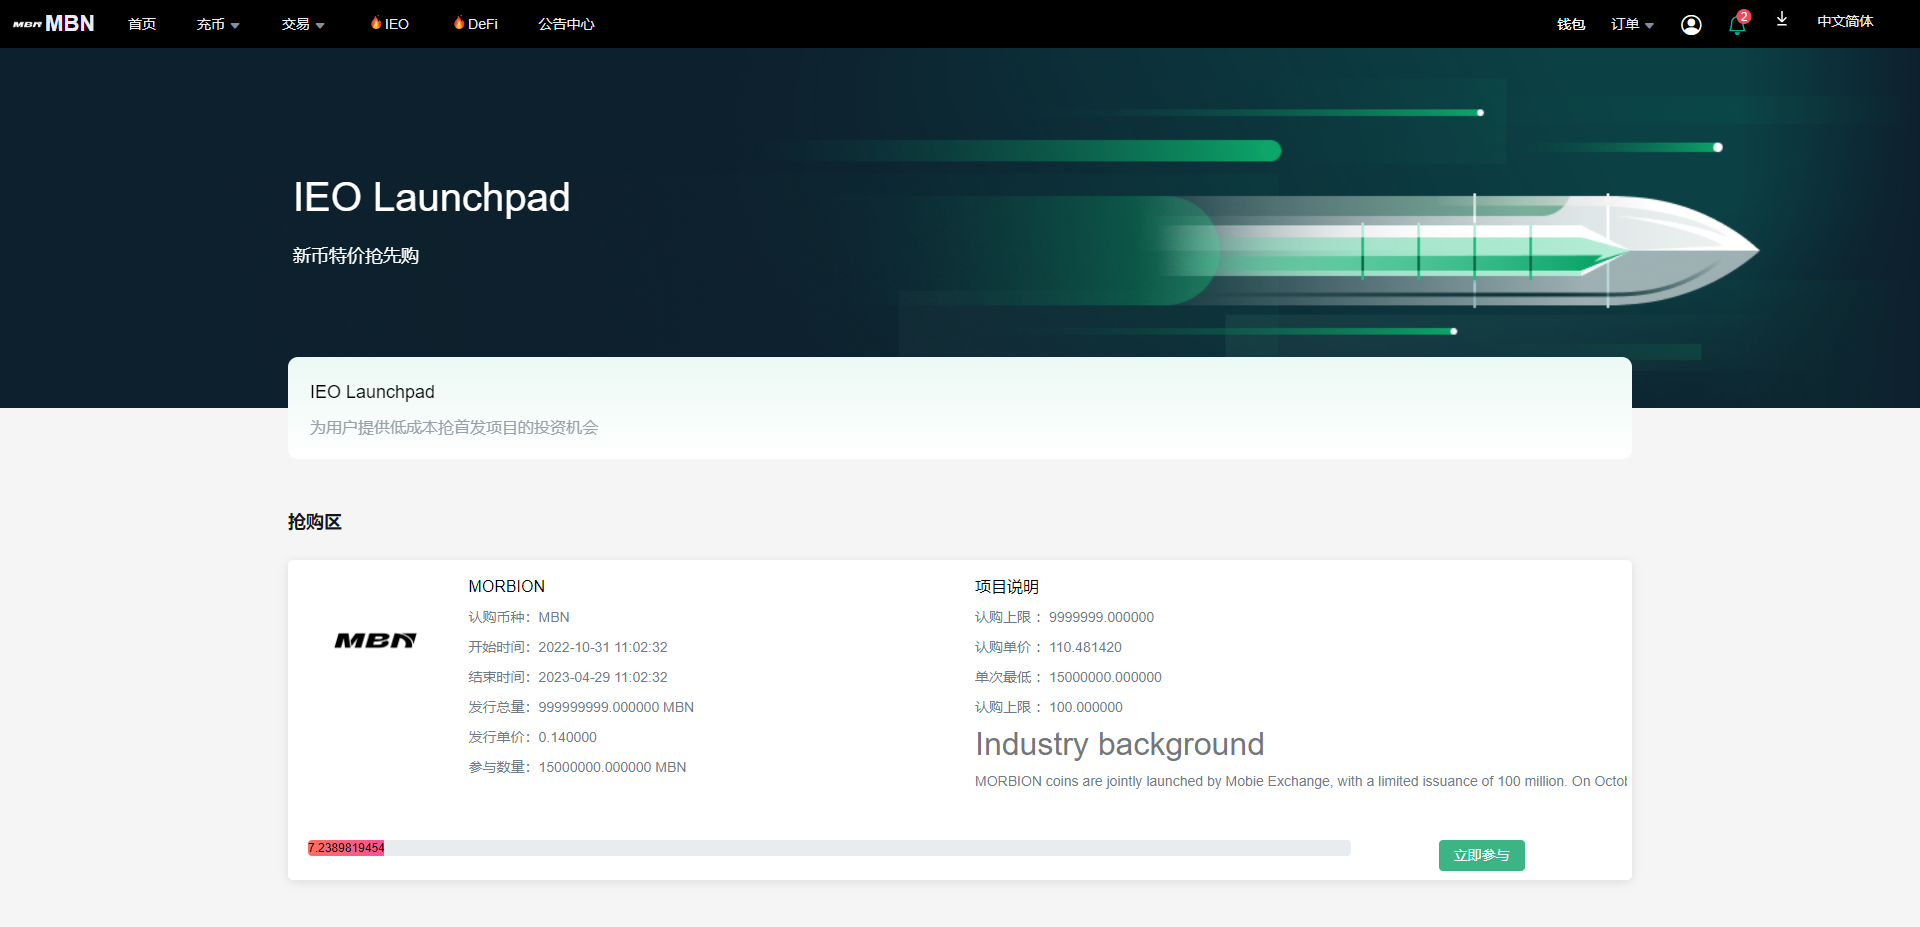This screenshot has width=1920, height=927.
Task: Click the IEO Launchpad info card
Action: [959, 408]
